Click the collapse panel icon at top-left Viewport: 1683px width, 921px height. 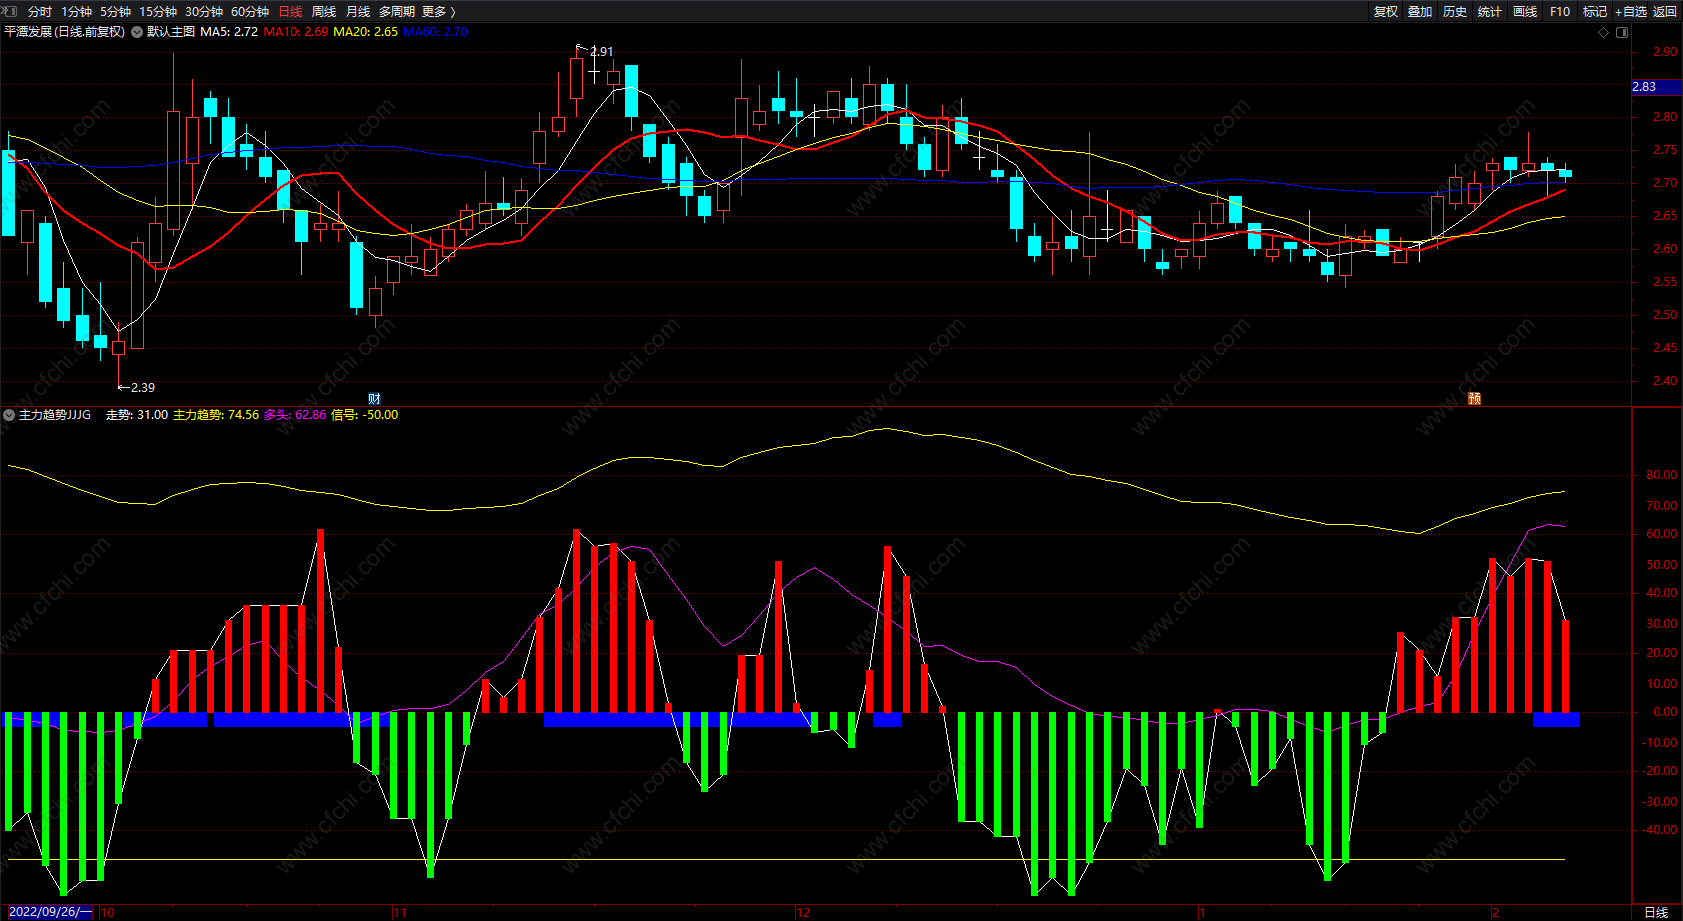pos(10,11)
